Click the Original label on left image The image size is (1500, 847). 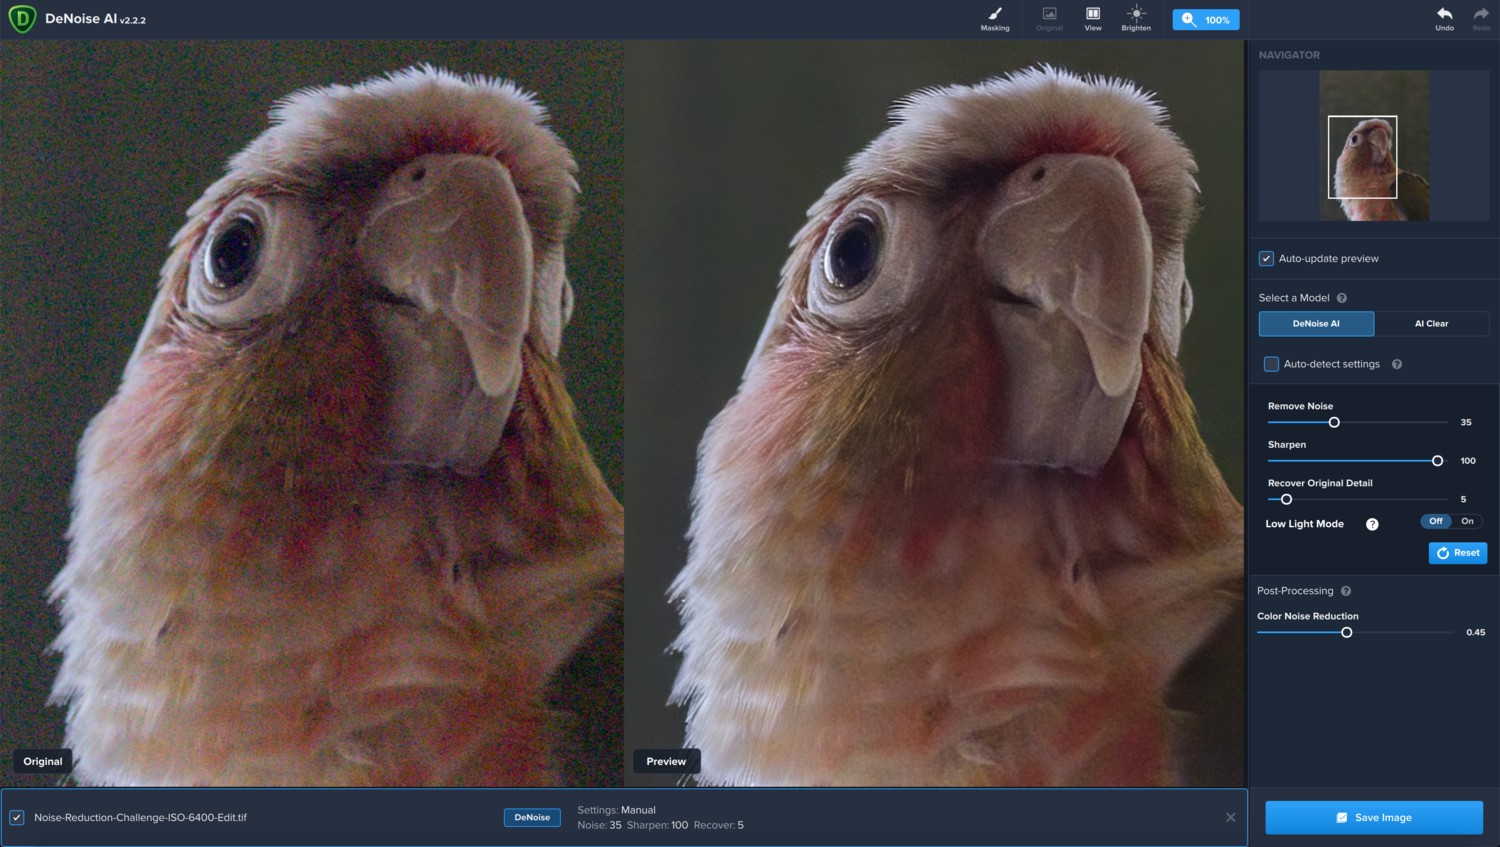pos(43,761)
